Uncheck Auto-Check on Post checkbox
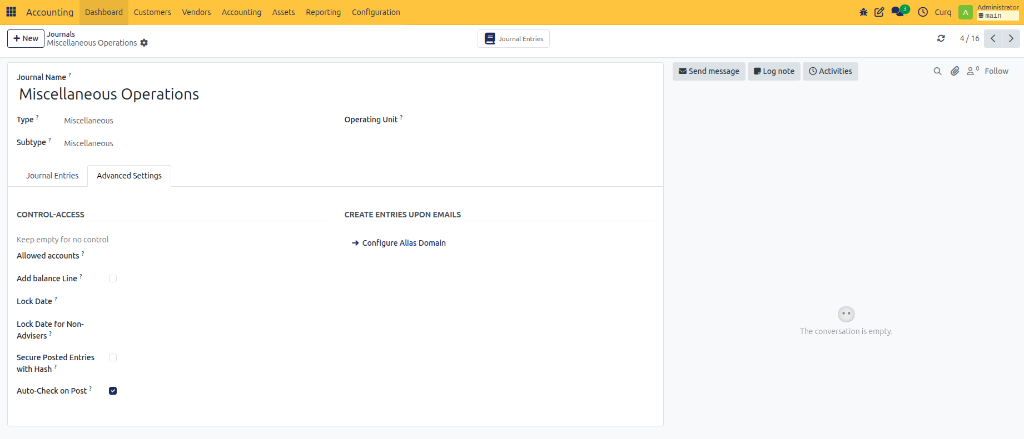Screen dimensions: 1024x439 pos(113,391)
